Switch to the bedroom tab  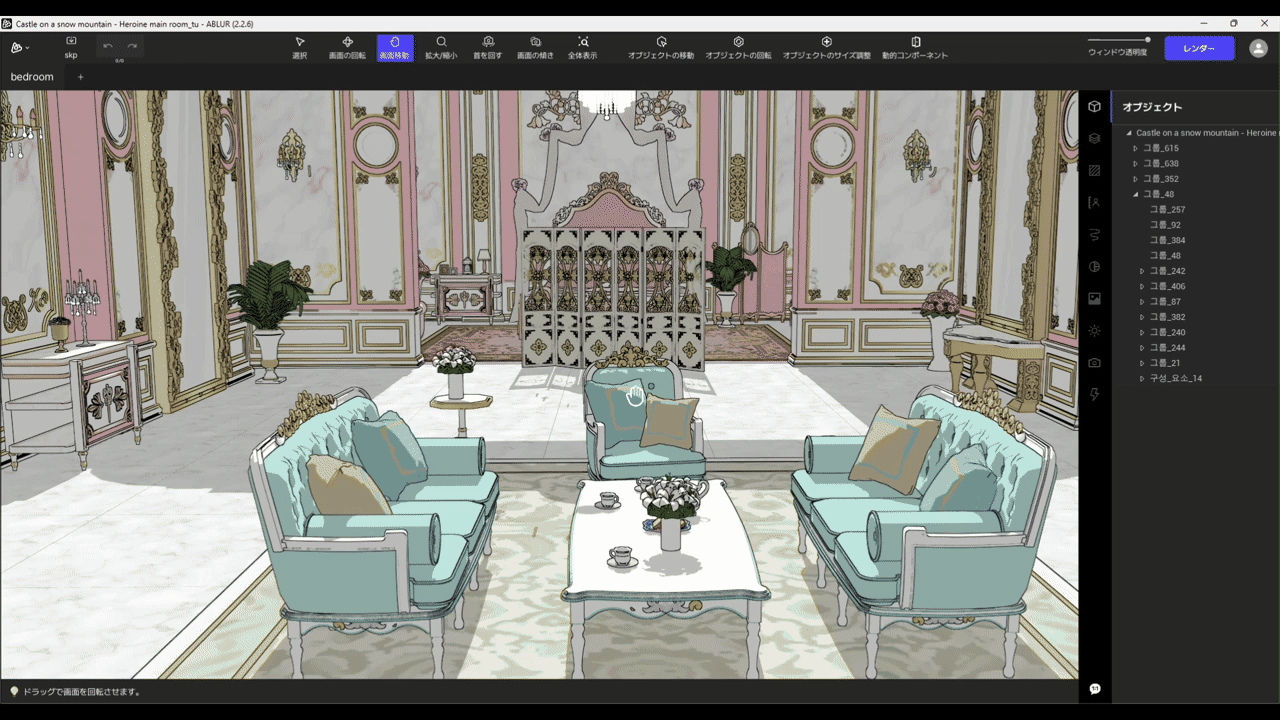pos(32,77)
